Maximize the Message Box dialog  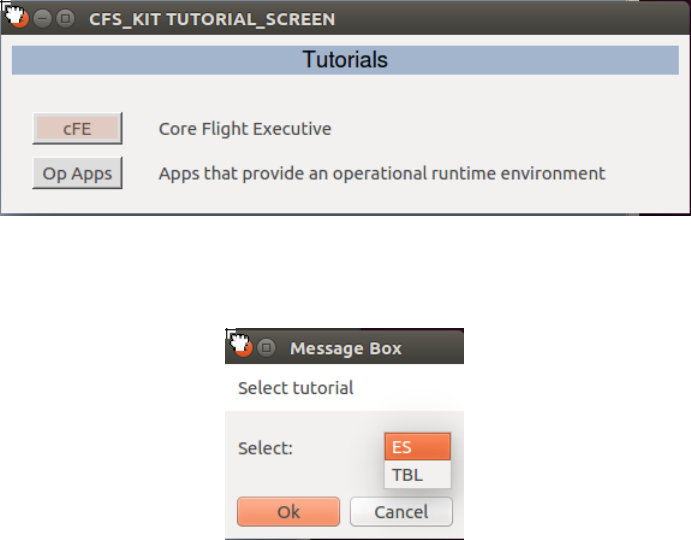(x=266, y=348)
